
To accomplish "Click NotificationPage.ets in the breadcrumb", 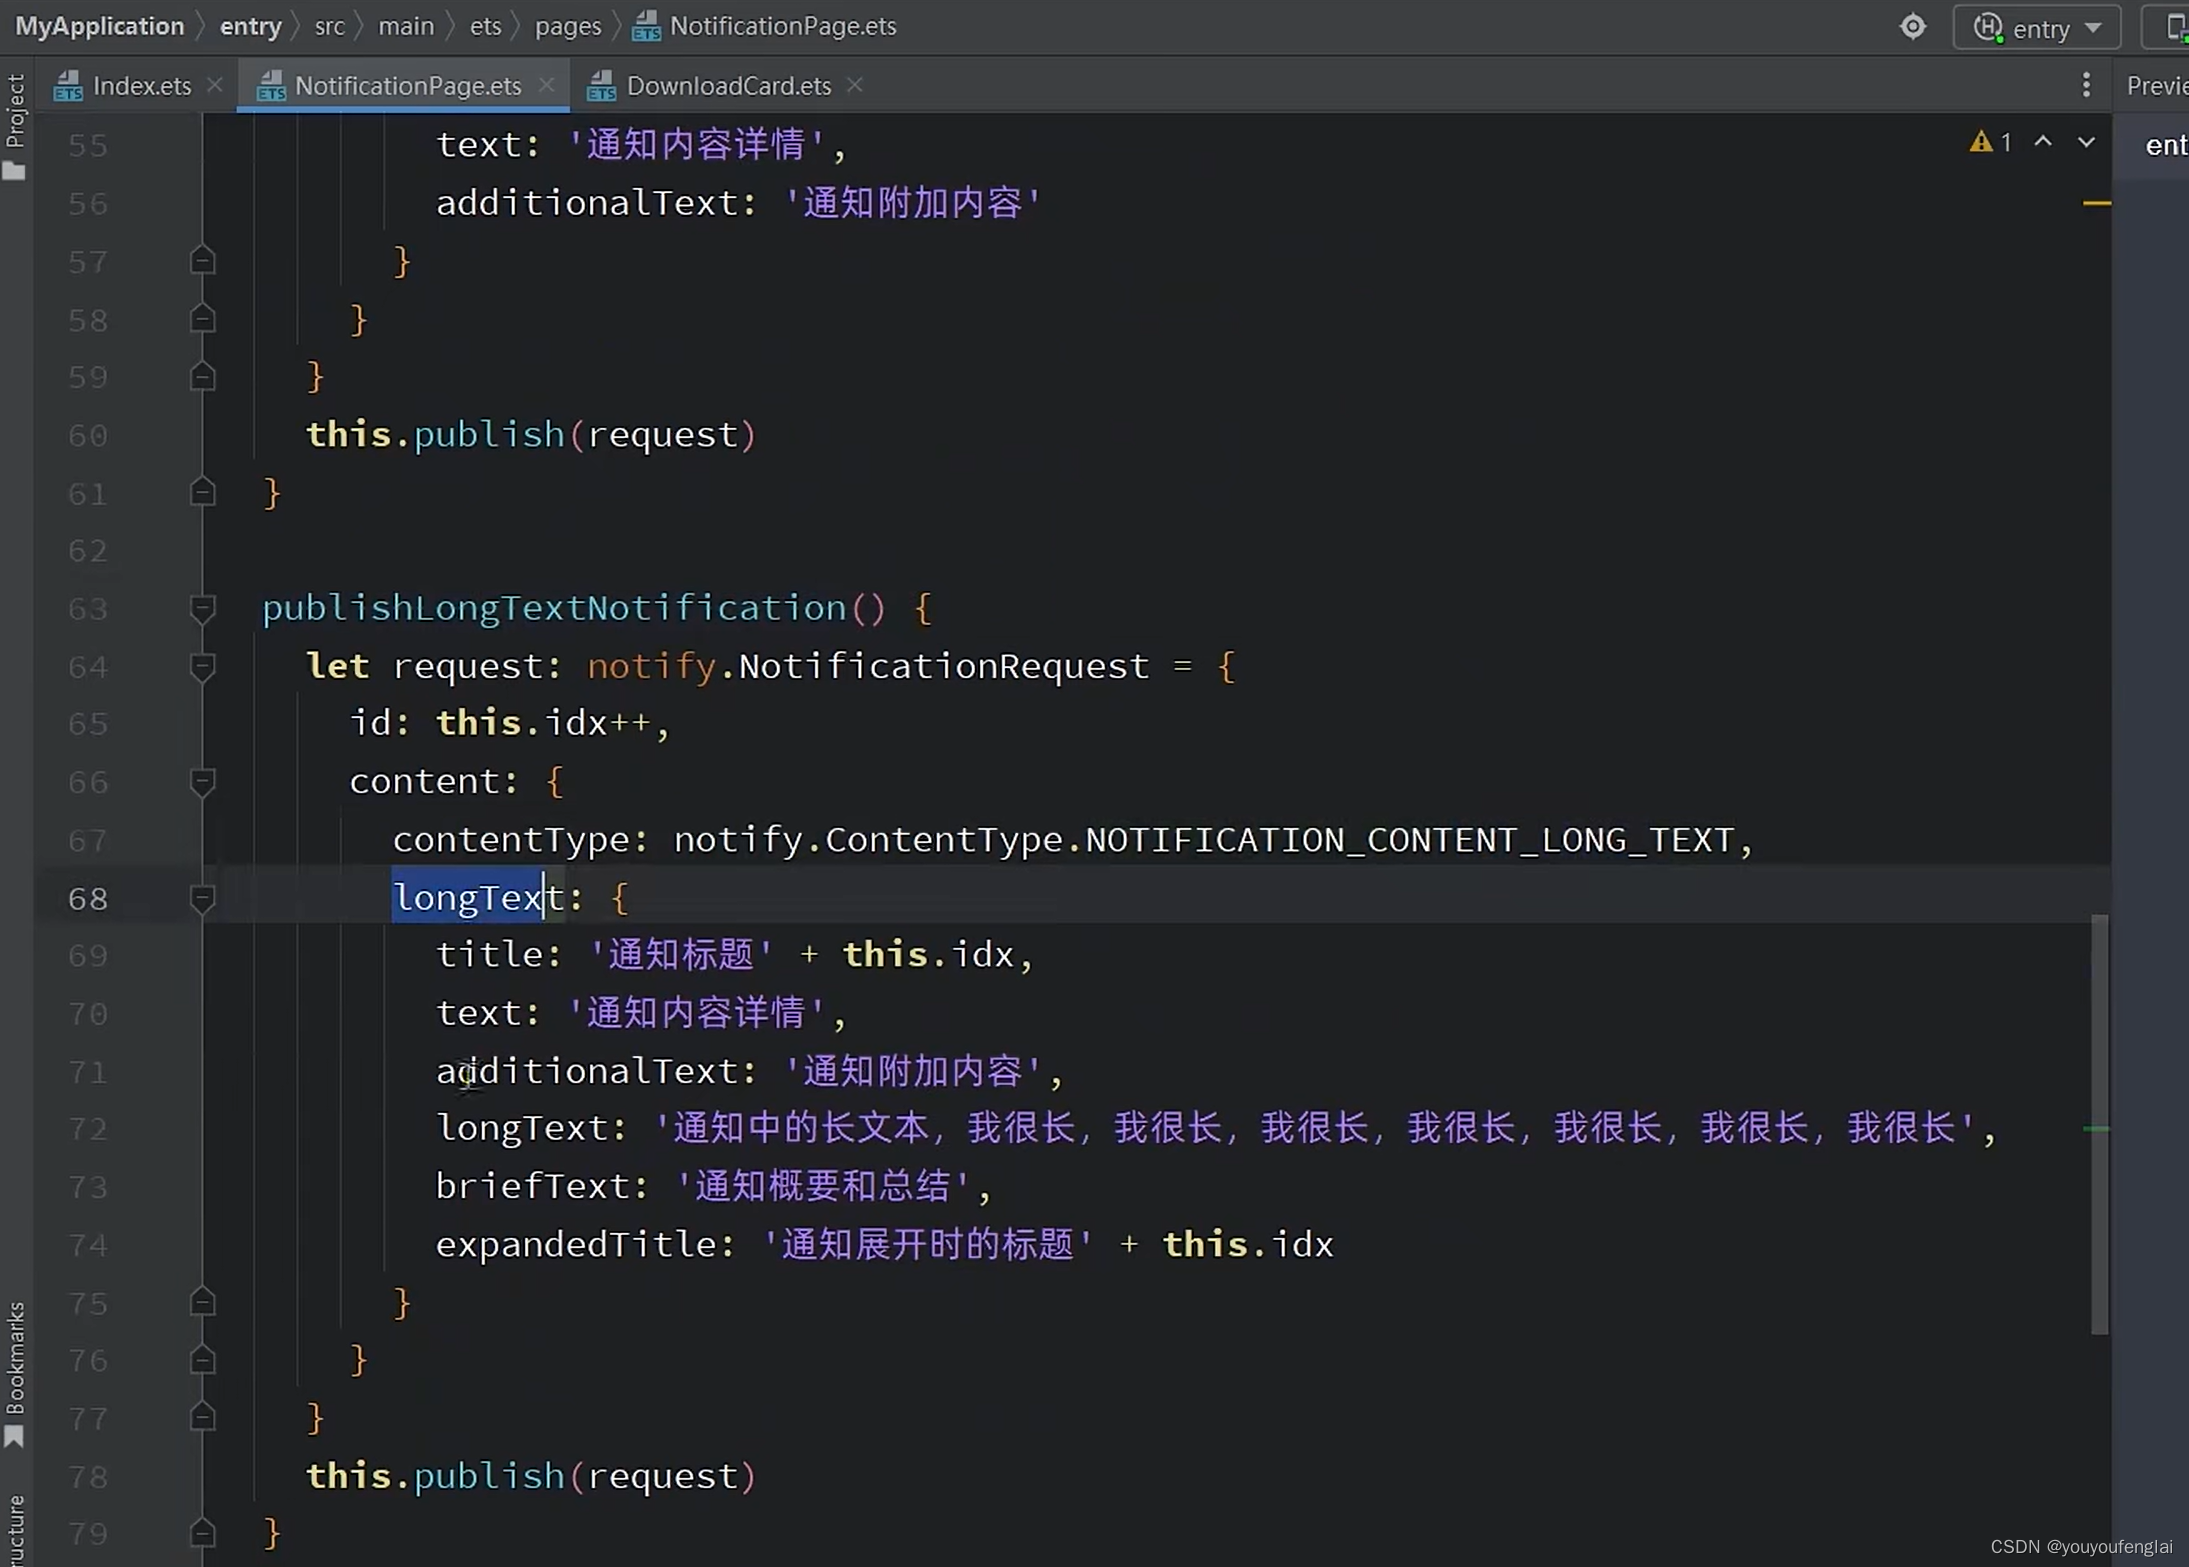I will pos(782,26).
